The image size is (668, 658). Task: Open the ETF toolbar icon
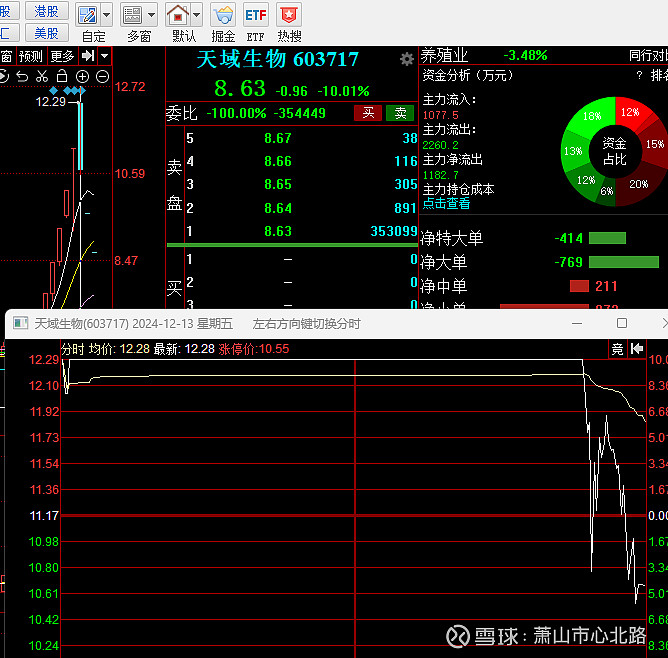pyautogui.click(x=256, y=16)
